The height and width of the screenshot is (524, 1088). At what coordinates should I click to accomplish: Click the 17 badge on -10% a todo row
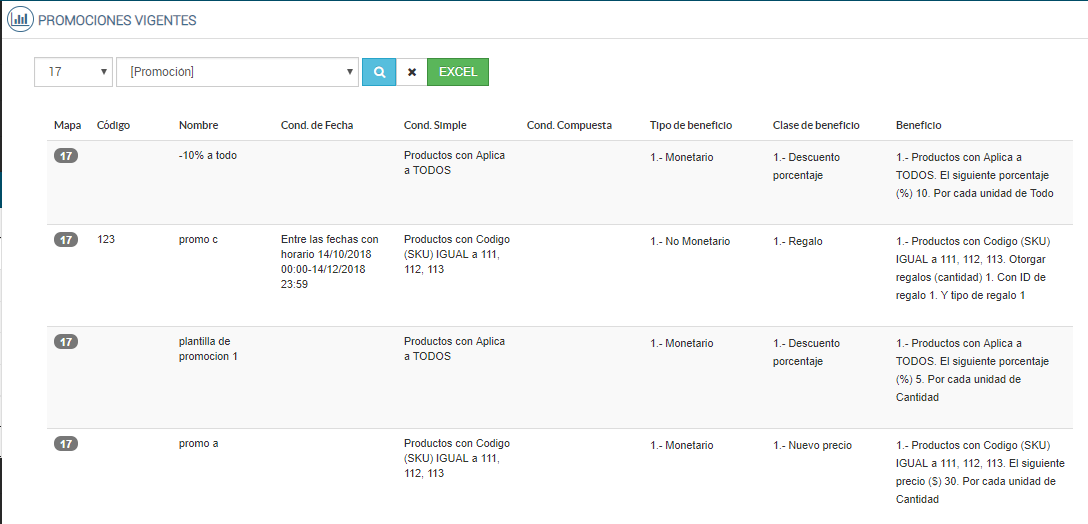[x=66, y=156]
